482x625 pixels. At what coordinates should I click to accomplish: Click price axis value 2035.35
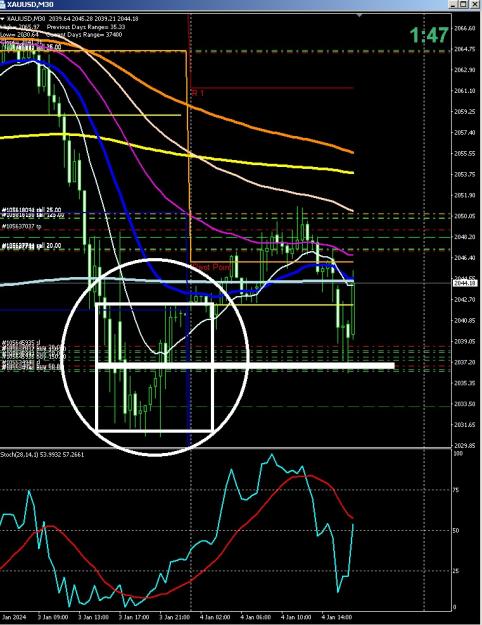coord(464,383)
